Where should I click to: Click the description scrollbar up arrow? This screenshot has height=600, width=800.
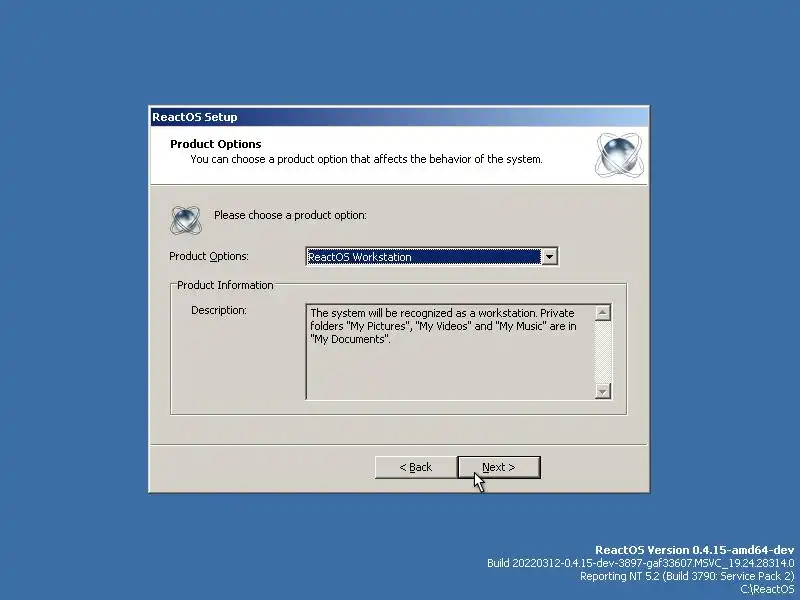[x=603, y=313]
